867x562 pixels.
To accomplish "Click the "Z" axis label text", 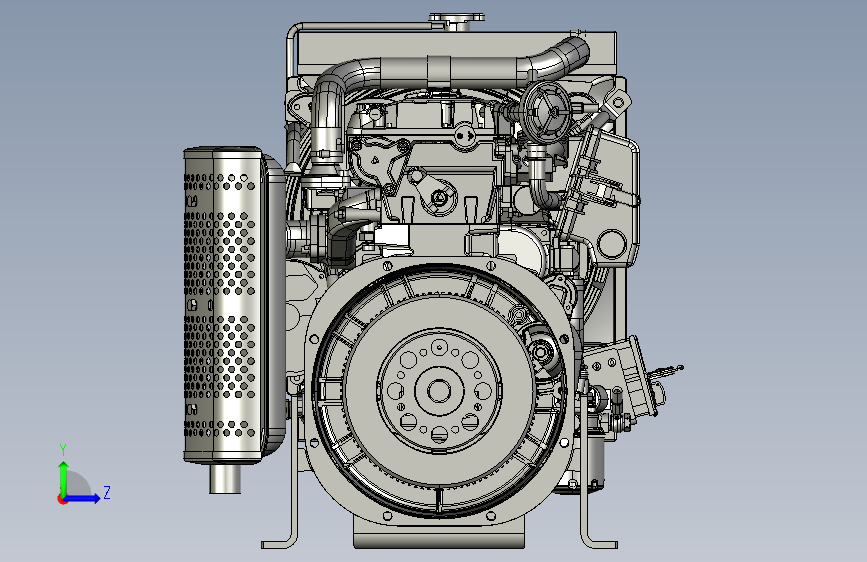I will coord(107,492).
